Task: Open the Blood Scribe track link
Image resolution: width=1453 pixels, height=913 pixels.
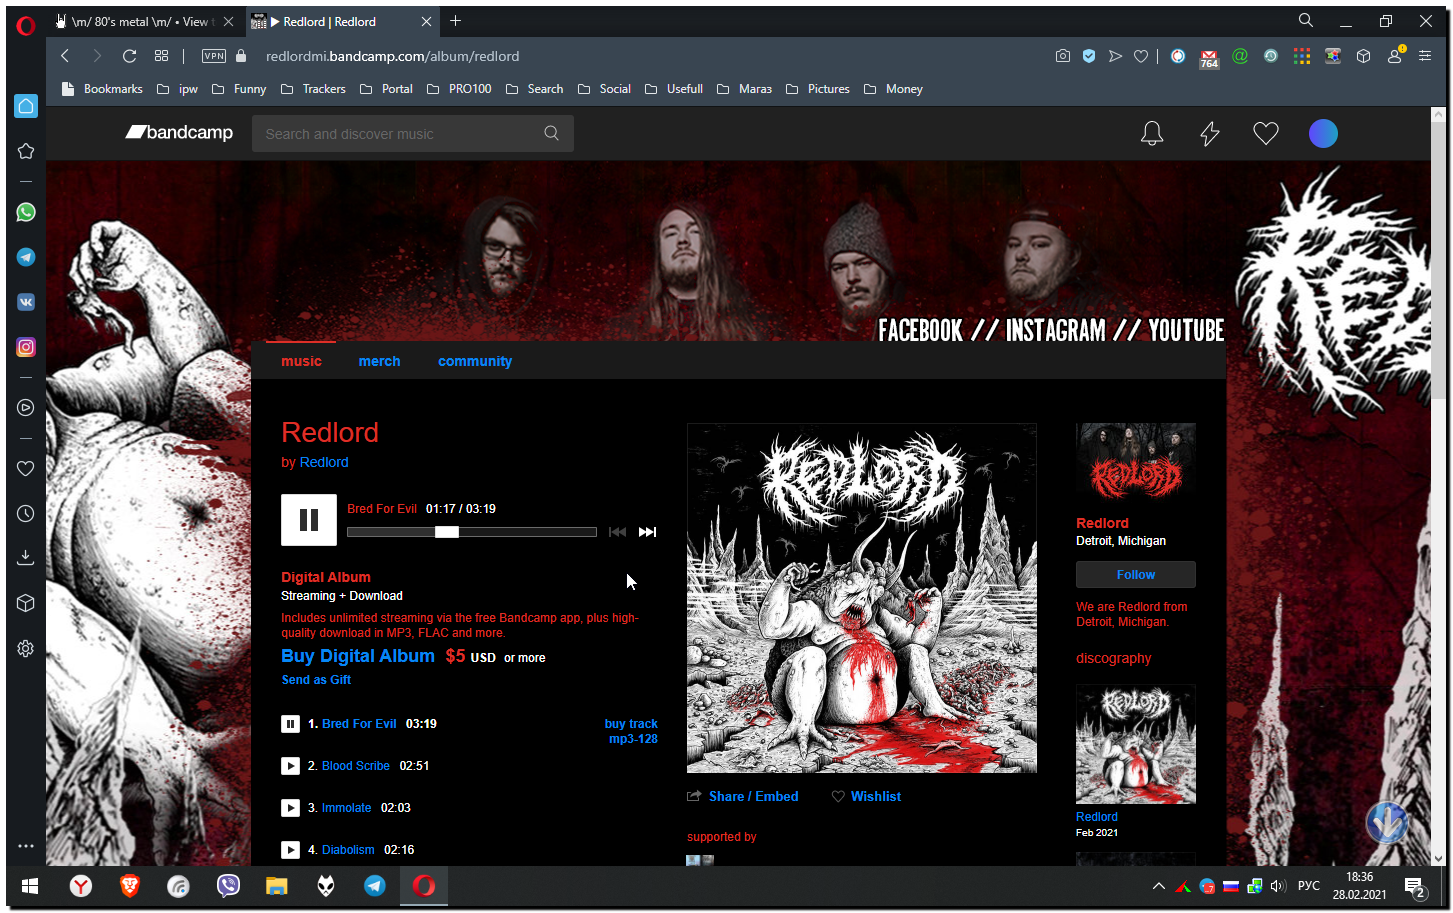Action: (x=356, y=766)
